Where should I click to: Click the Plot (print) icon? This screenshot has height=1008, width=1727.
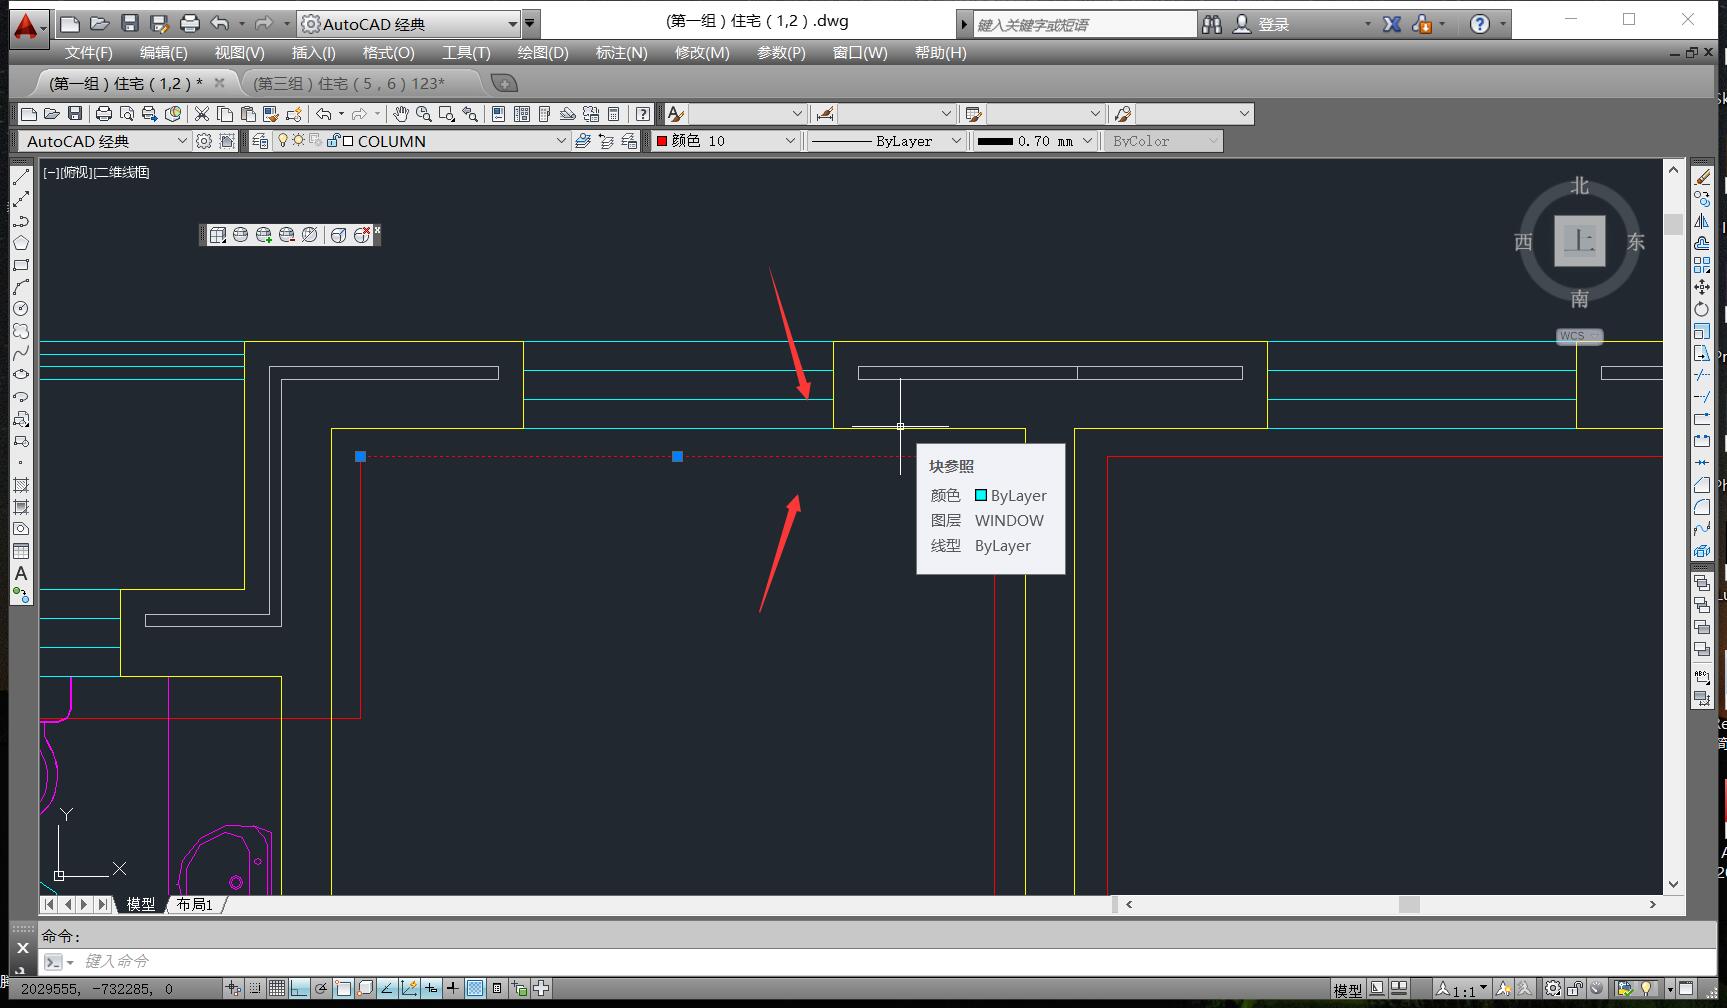coord(103,114)
